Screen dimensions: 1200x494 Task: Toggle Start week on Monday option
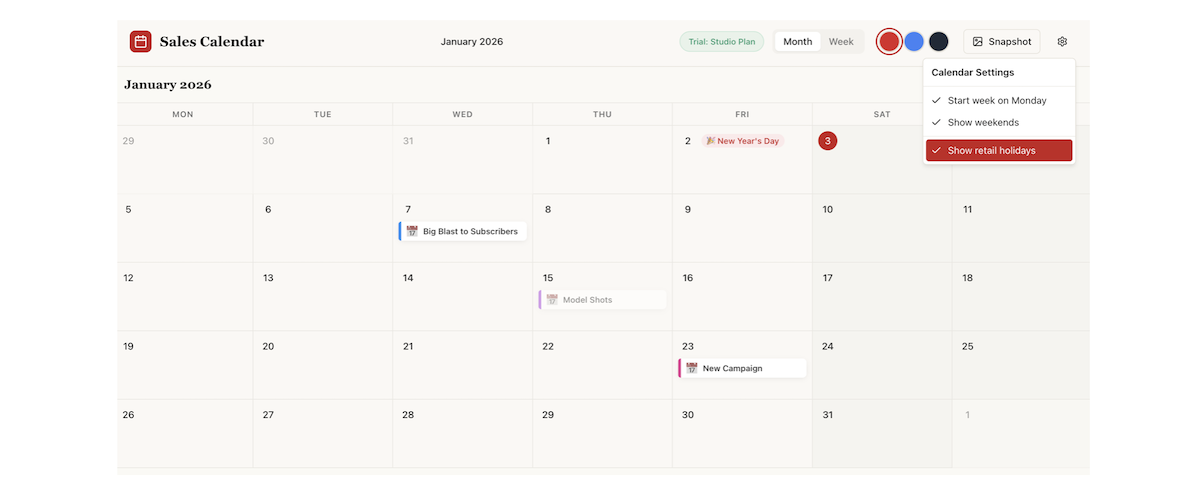point(998,101)
